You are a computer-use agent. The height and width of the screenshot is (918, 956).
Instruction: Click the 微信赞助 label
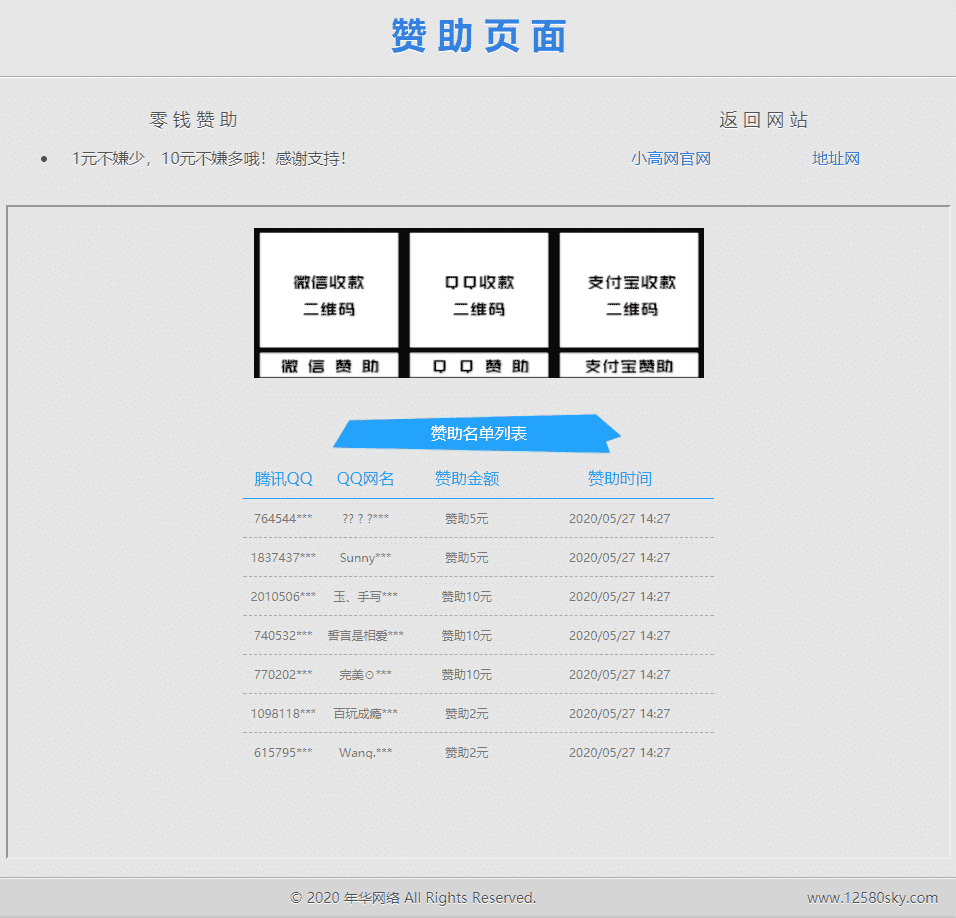329,366
